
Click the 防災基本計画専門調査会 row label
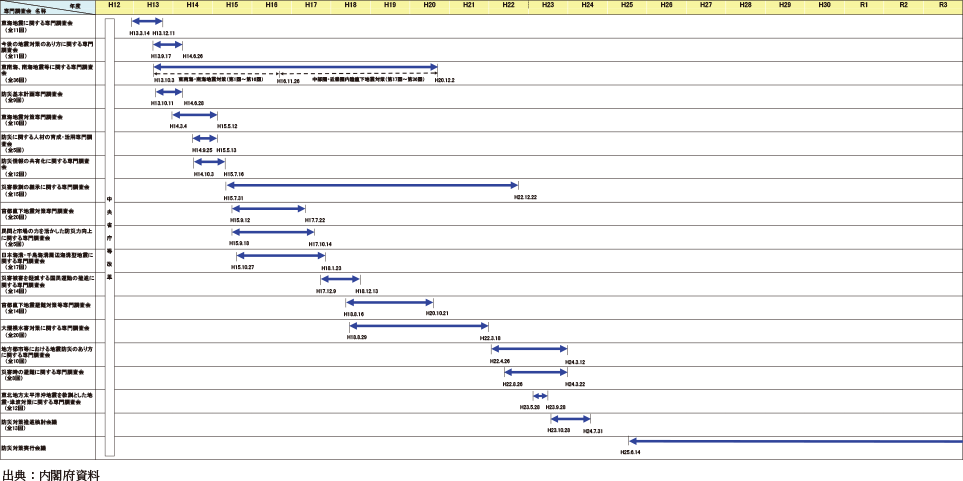click(x=32, y=94)
